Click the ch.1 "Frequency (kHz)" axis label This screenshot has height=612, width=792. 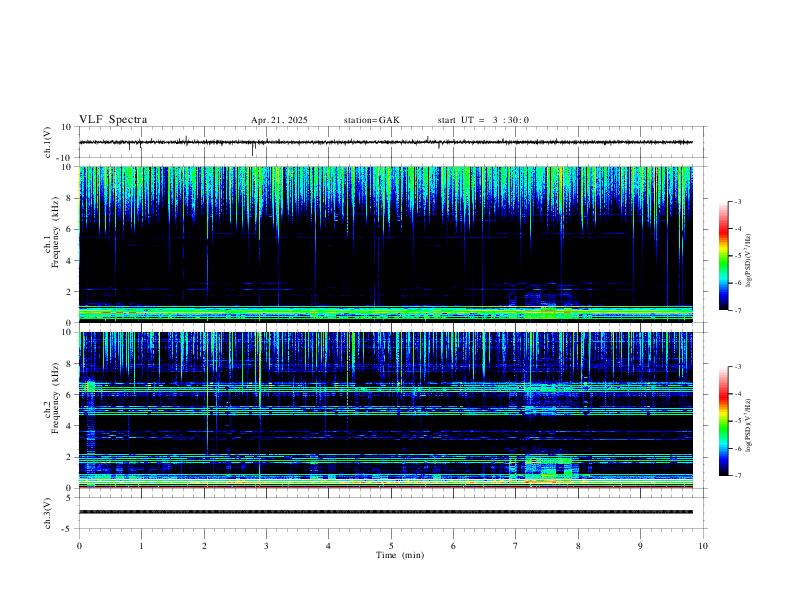55,232
